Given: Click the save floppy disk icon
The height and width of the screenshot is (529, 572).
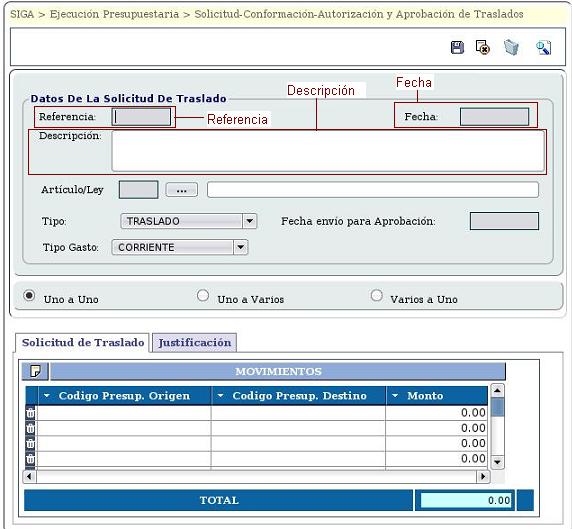Looking at the screenshot, I should click(x=457, y=47).
